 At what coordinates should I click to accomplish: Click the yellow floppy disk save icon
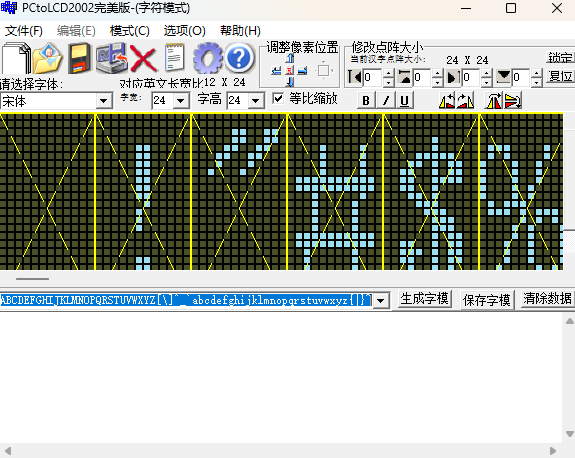coord(79,58)
